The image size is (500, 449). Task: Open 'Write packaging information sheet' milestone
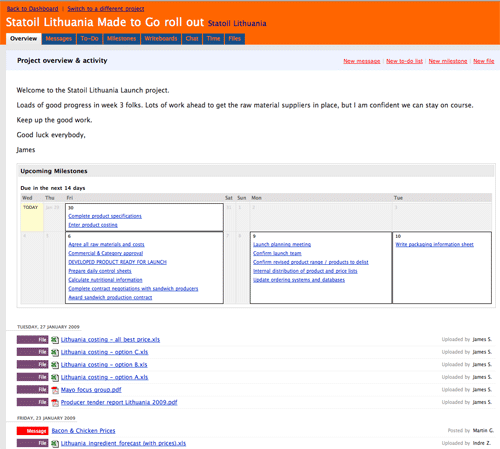[435, 244]
